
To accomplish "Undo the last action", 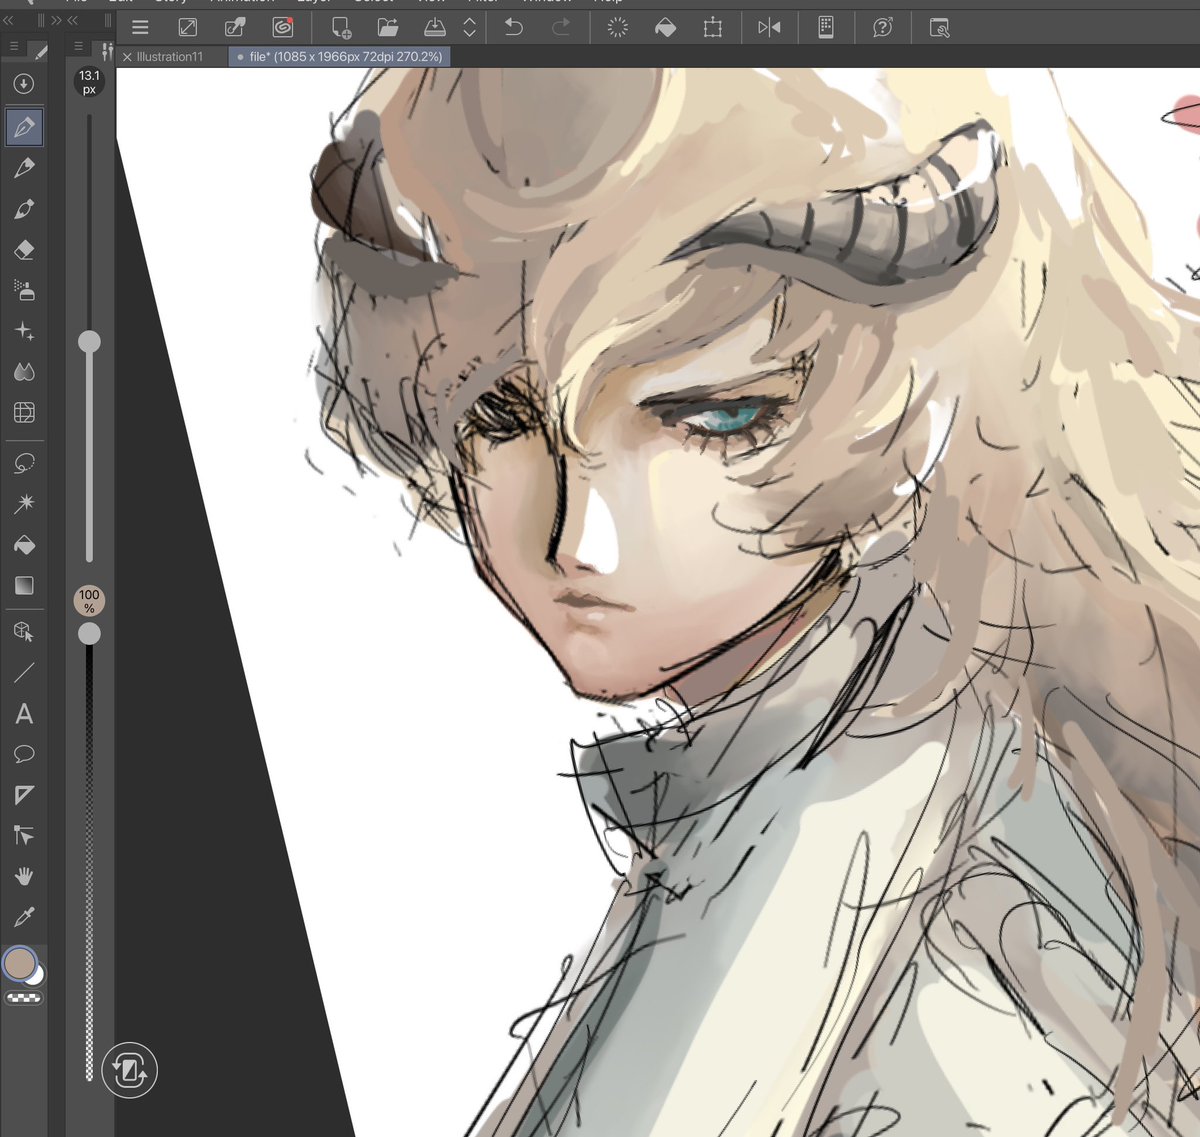I will pos(514,28).
